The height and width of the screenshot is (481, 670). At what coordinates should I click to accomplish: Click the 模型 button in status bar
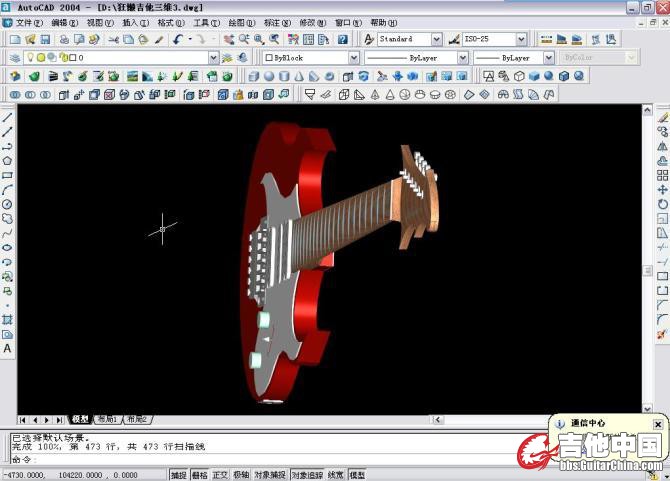click(x=357, y=475)
